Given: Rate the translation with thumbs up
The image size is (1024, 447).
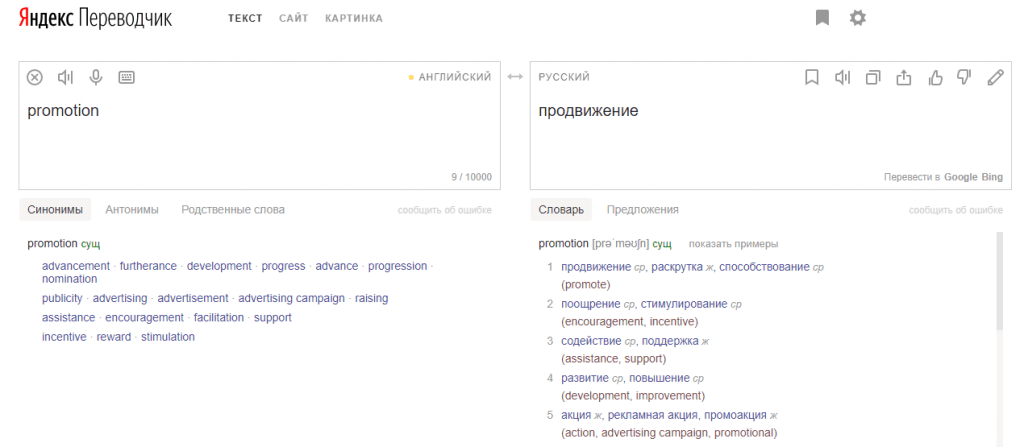Looking at the screenshot, I should pos(935,78).
